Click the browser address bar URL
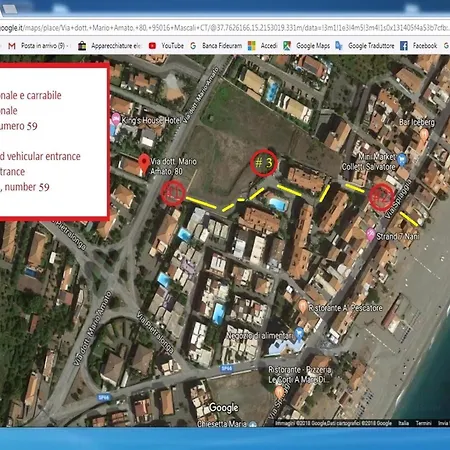Screen dimensions: 450x450 225,28
